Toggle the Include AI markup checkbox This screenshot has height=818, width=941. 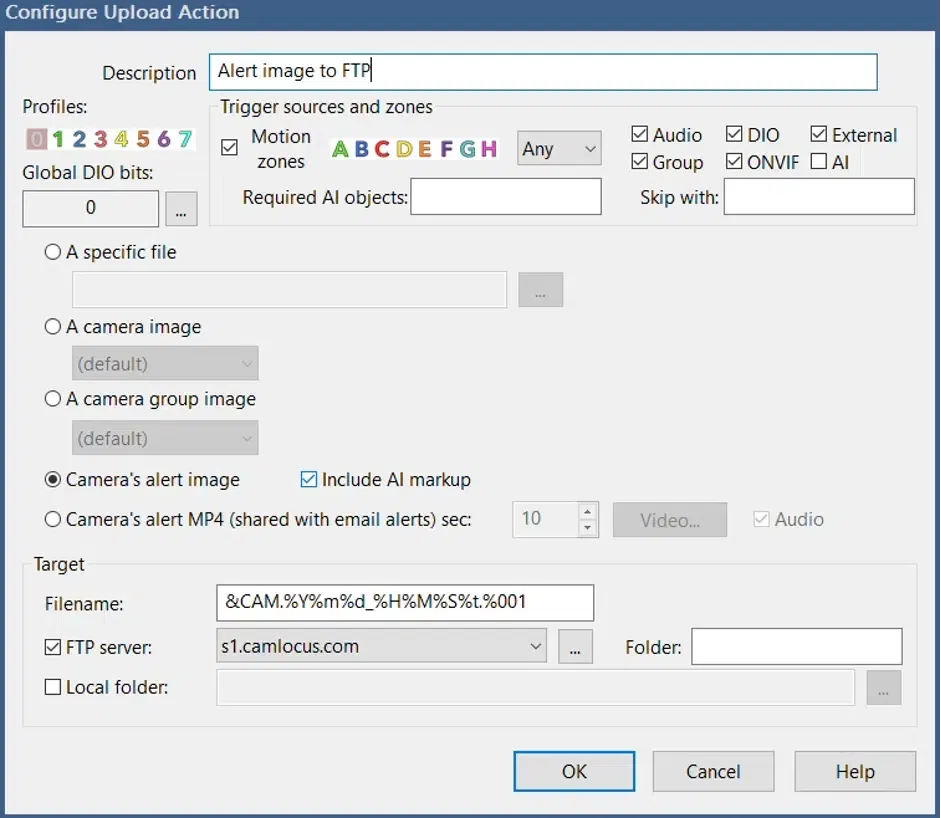pos(308,479)
